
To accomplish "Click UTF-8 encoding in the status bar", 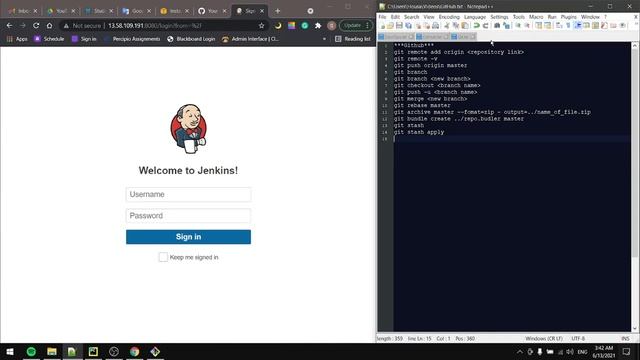I will (578, 338).
